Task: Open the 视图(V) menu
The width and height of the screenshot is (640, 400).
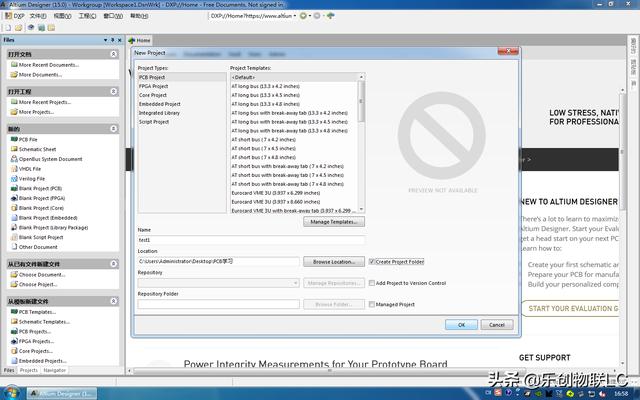Action: tap(62, 16)
